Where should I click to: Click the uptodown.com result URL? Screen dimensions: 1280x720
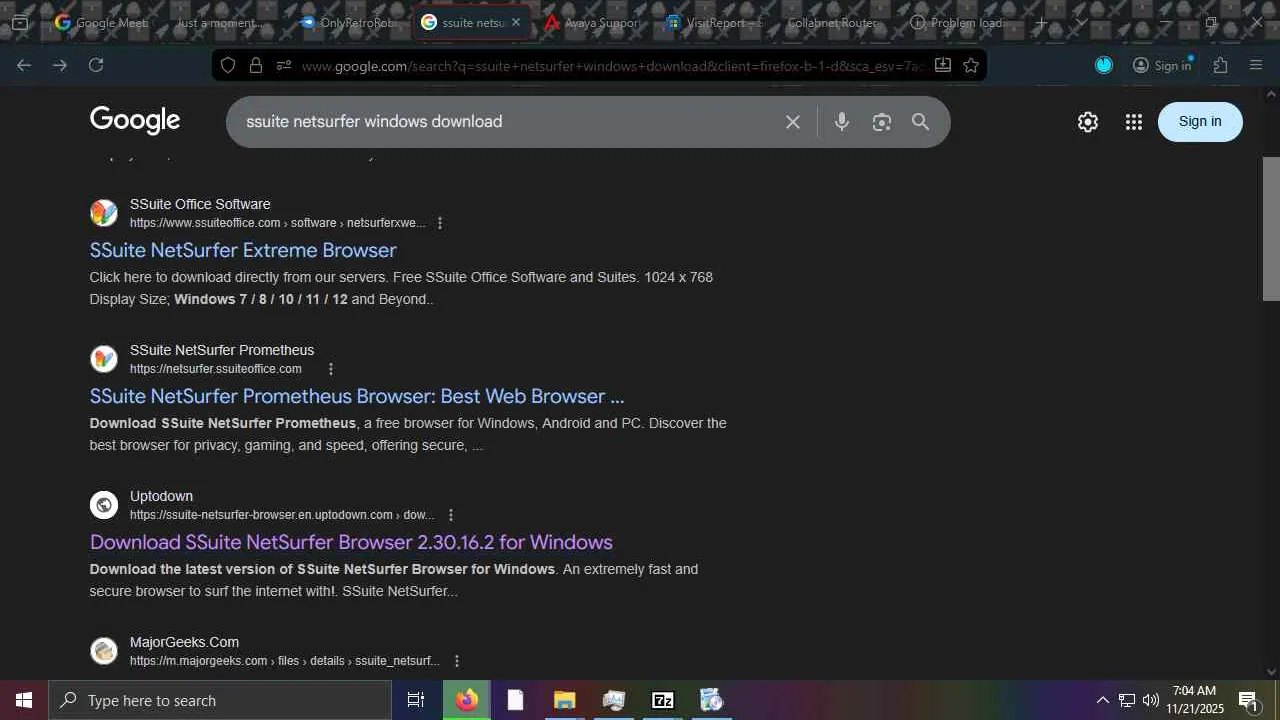pos(282,515)
